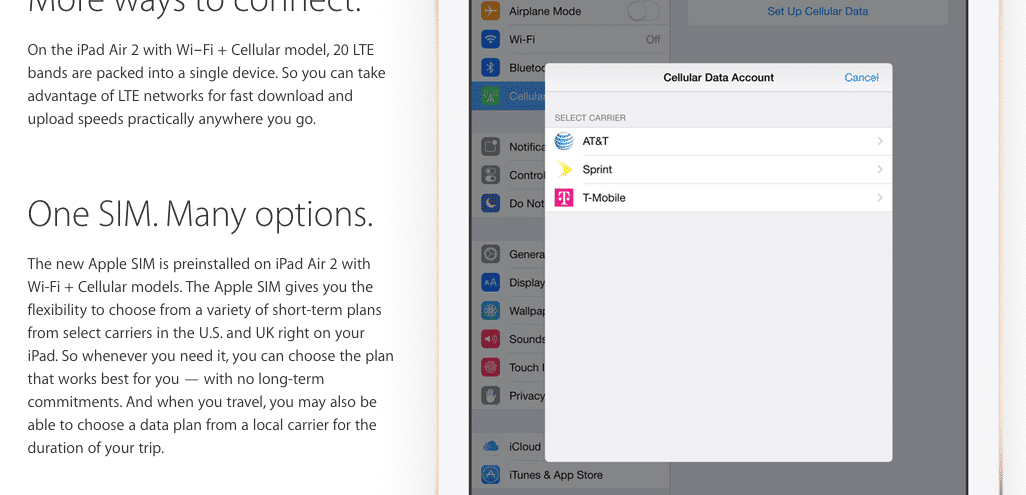Choose T-Mobile as the carrier
Viewport: 1026px width, 495px height.
point(718,198)
